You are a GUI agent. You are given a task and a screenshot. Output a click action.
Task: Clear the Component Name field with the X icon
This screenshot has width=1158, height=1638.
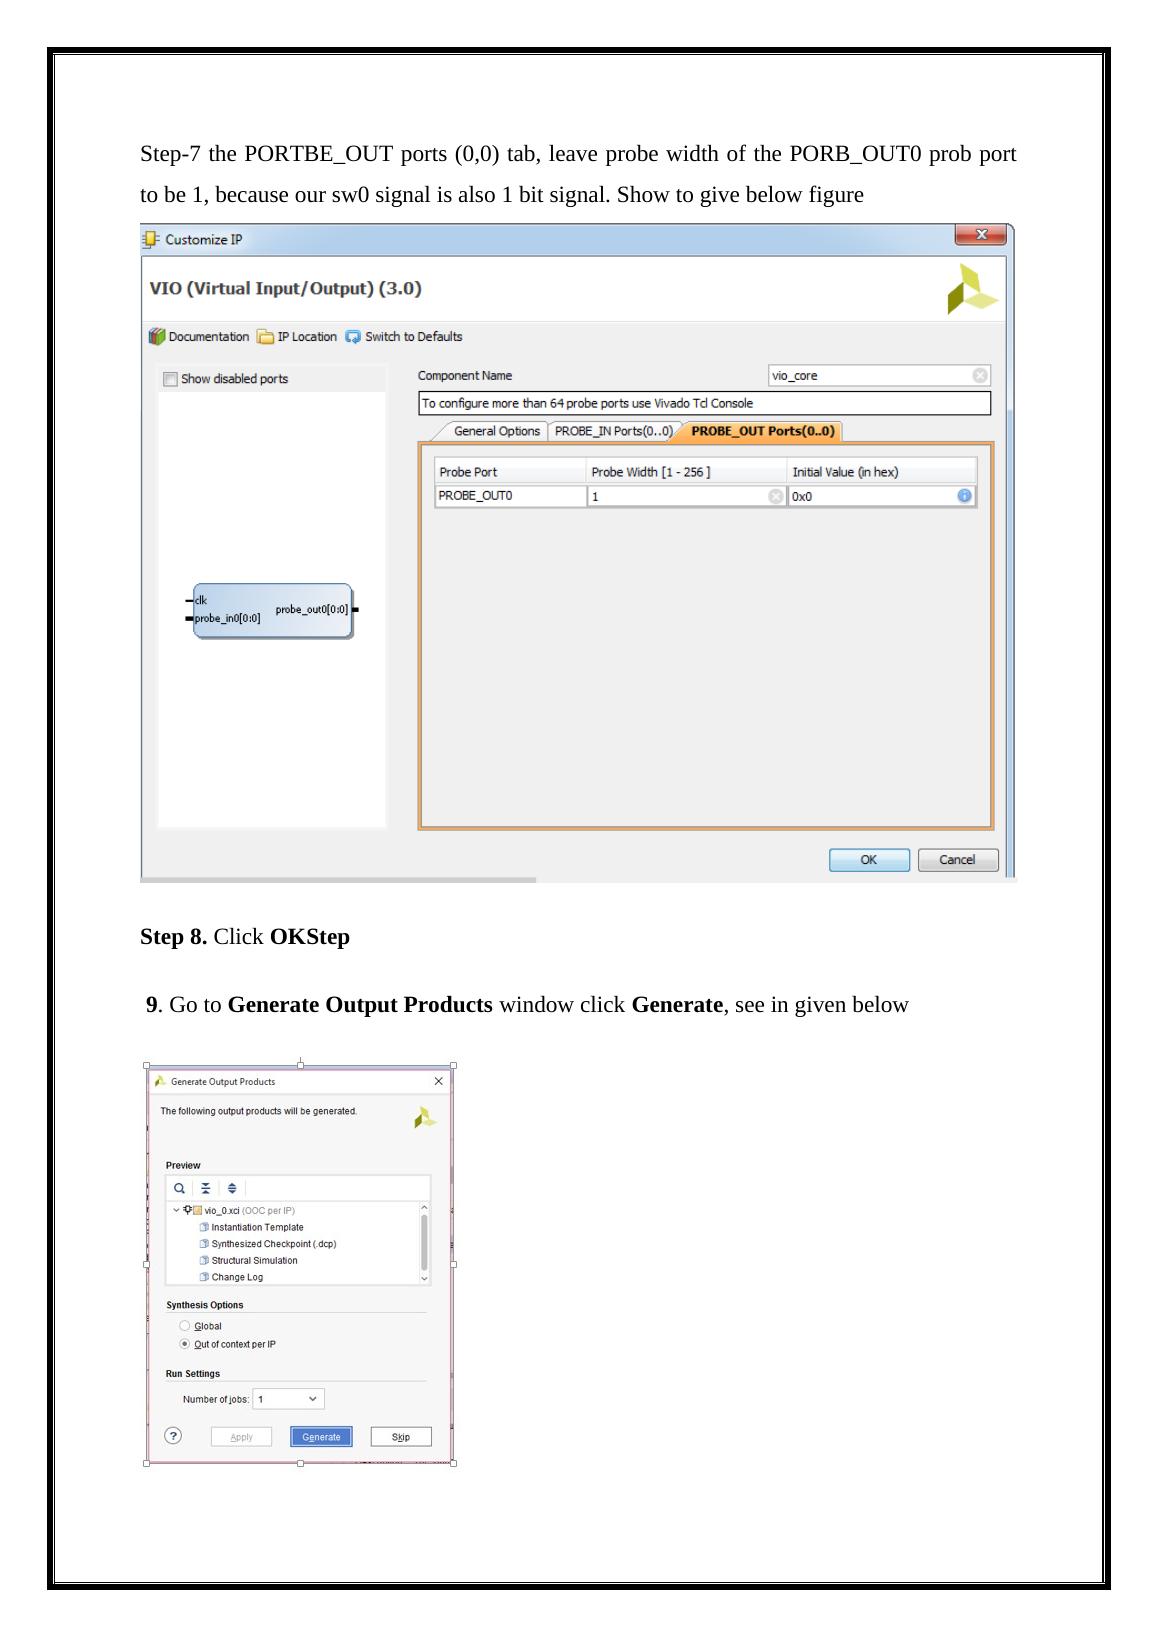(x=980, y=376)
